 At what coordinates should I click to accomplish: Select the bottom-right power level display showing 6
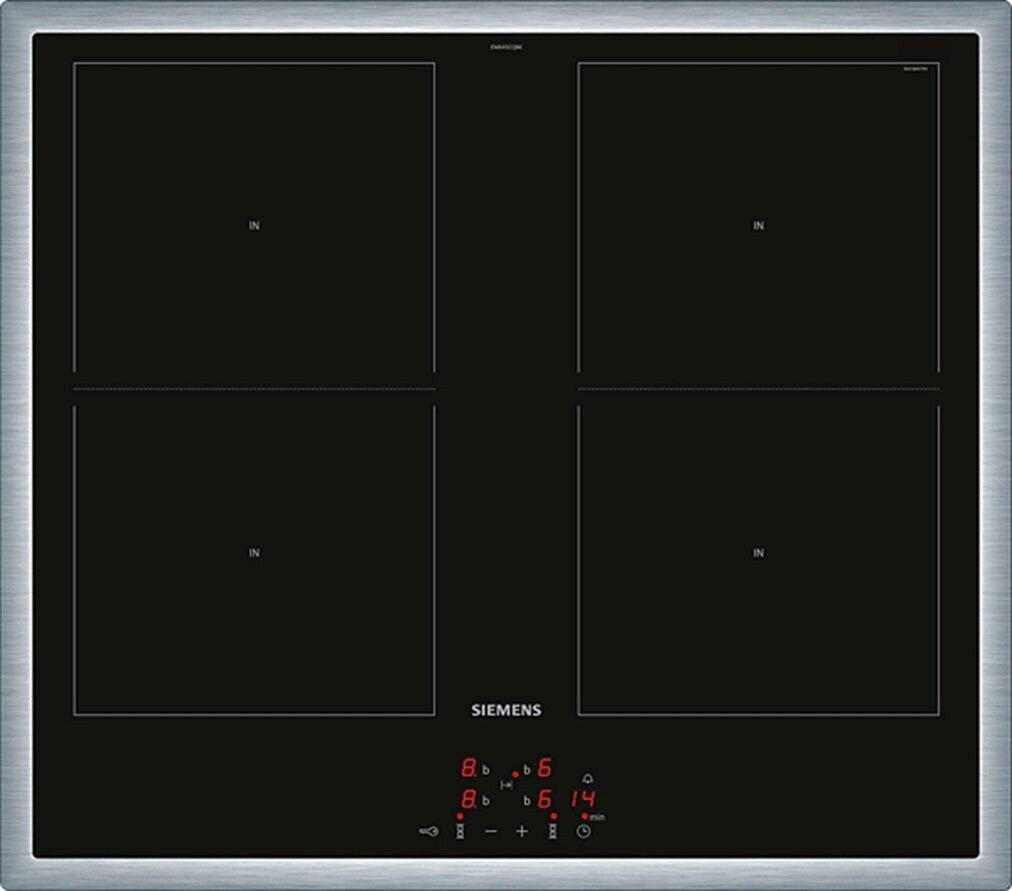(545, 799)
